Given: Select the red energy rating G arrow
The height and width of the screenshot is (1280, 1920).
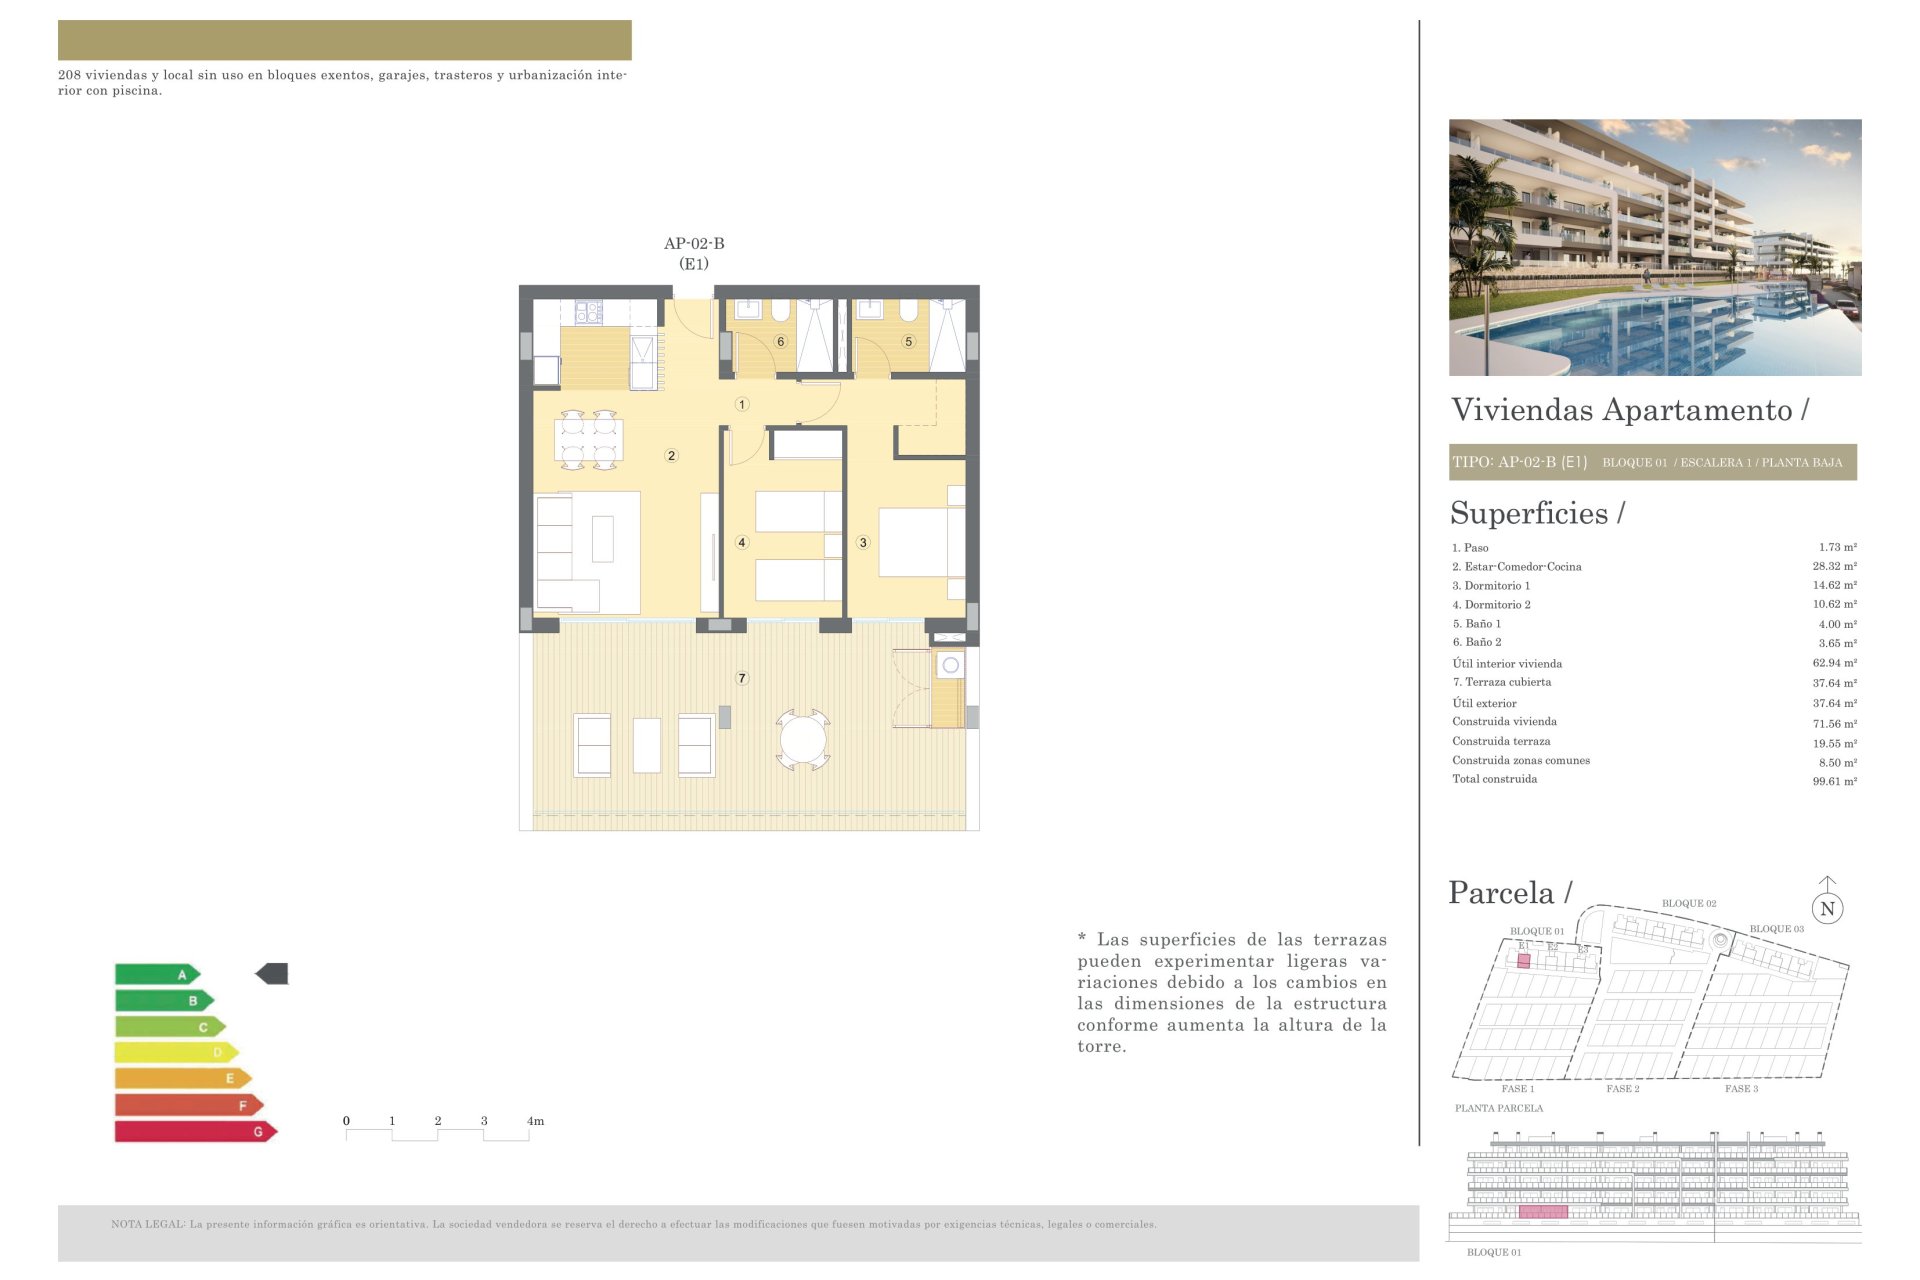Looking at the screenshot, I should [195, 1131].
